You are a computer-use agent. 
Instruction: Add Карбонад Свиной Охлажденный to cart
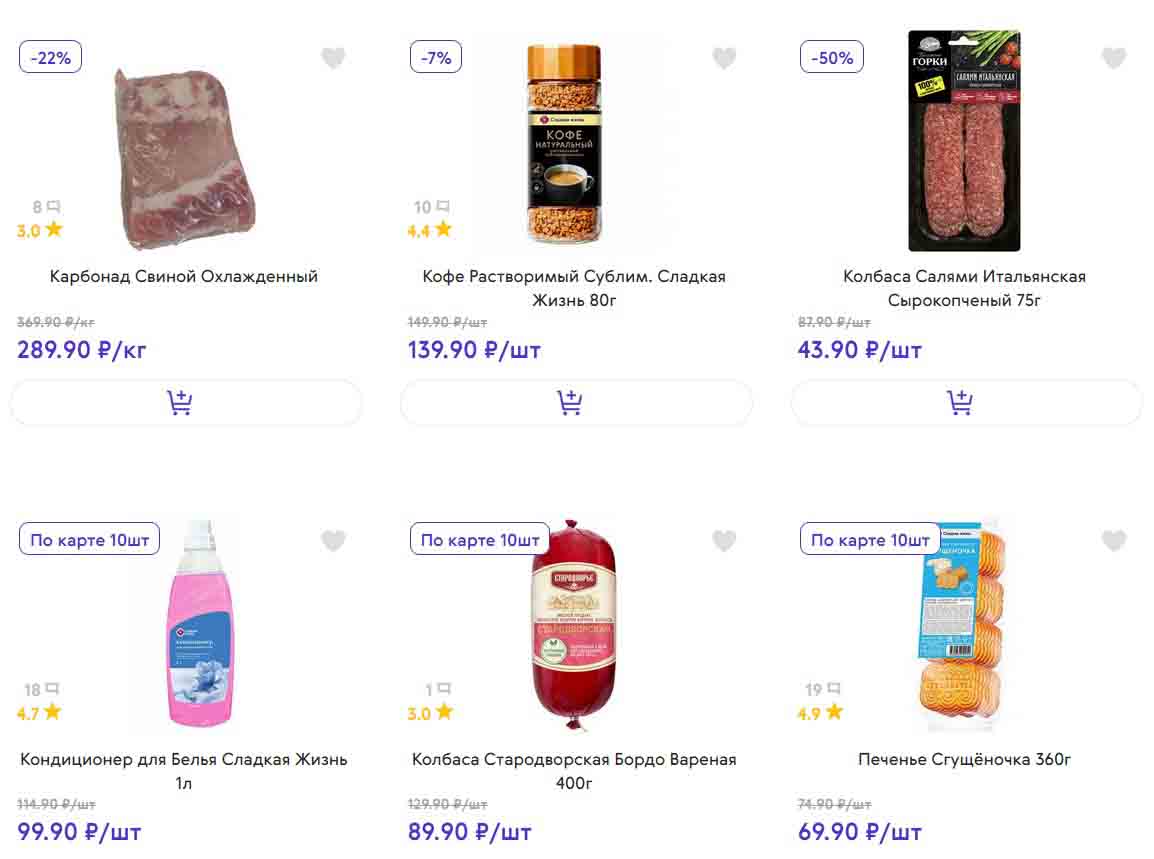click(186, 403)
